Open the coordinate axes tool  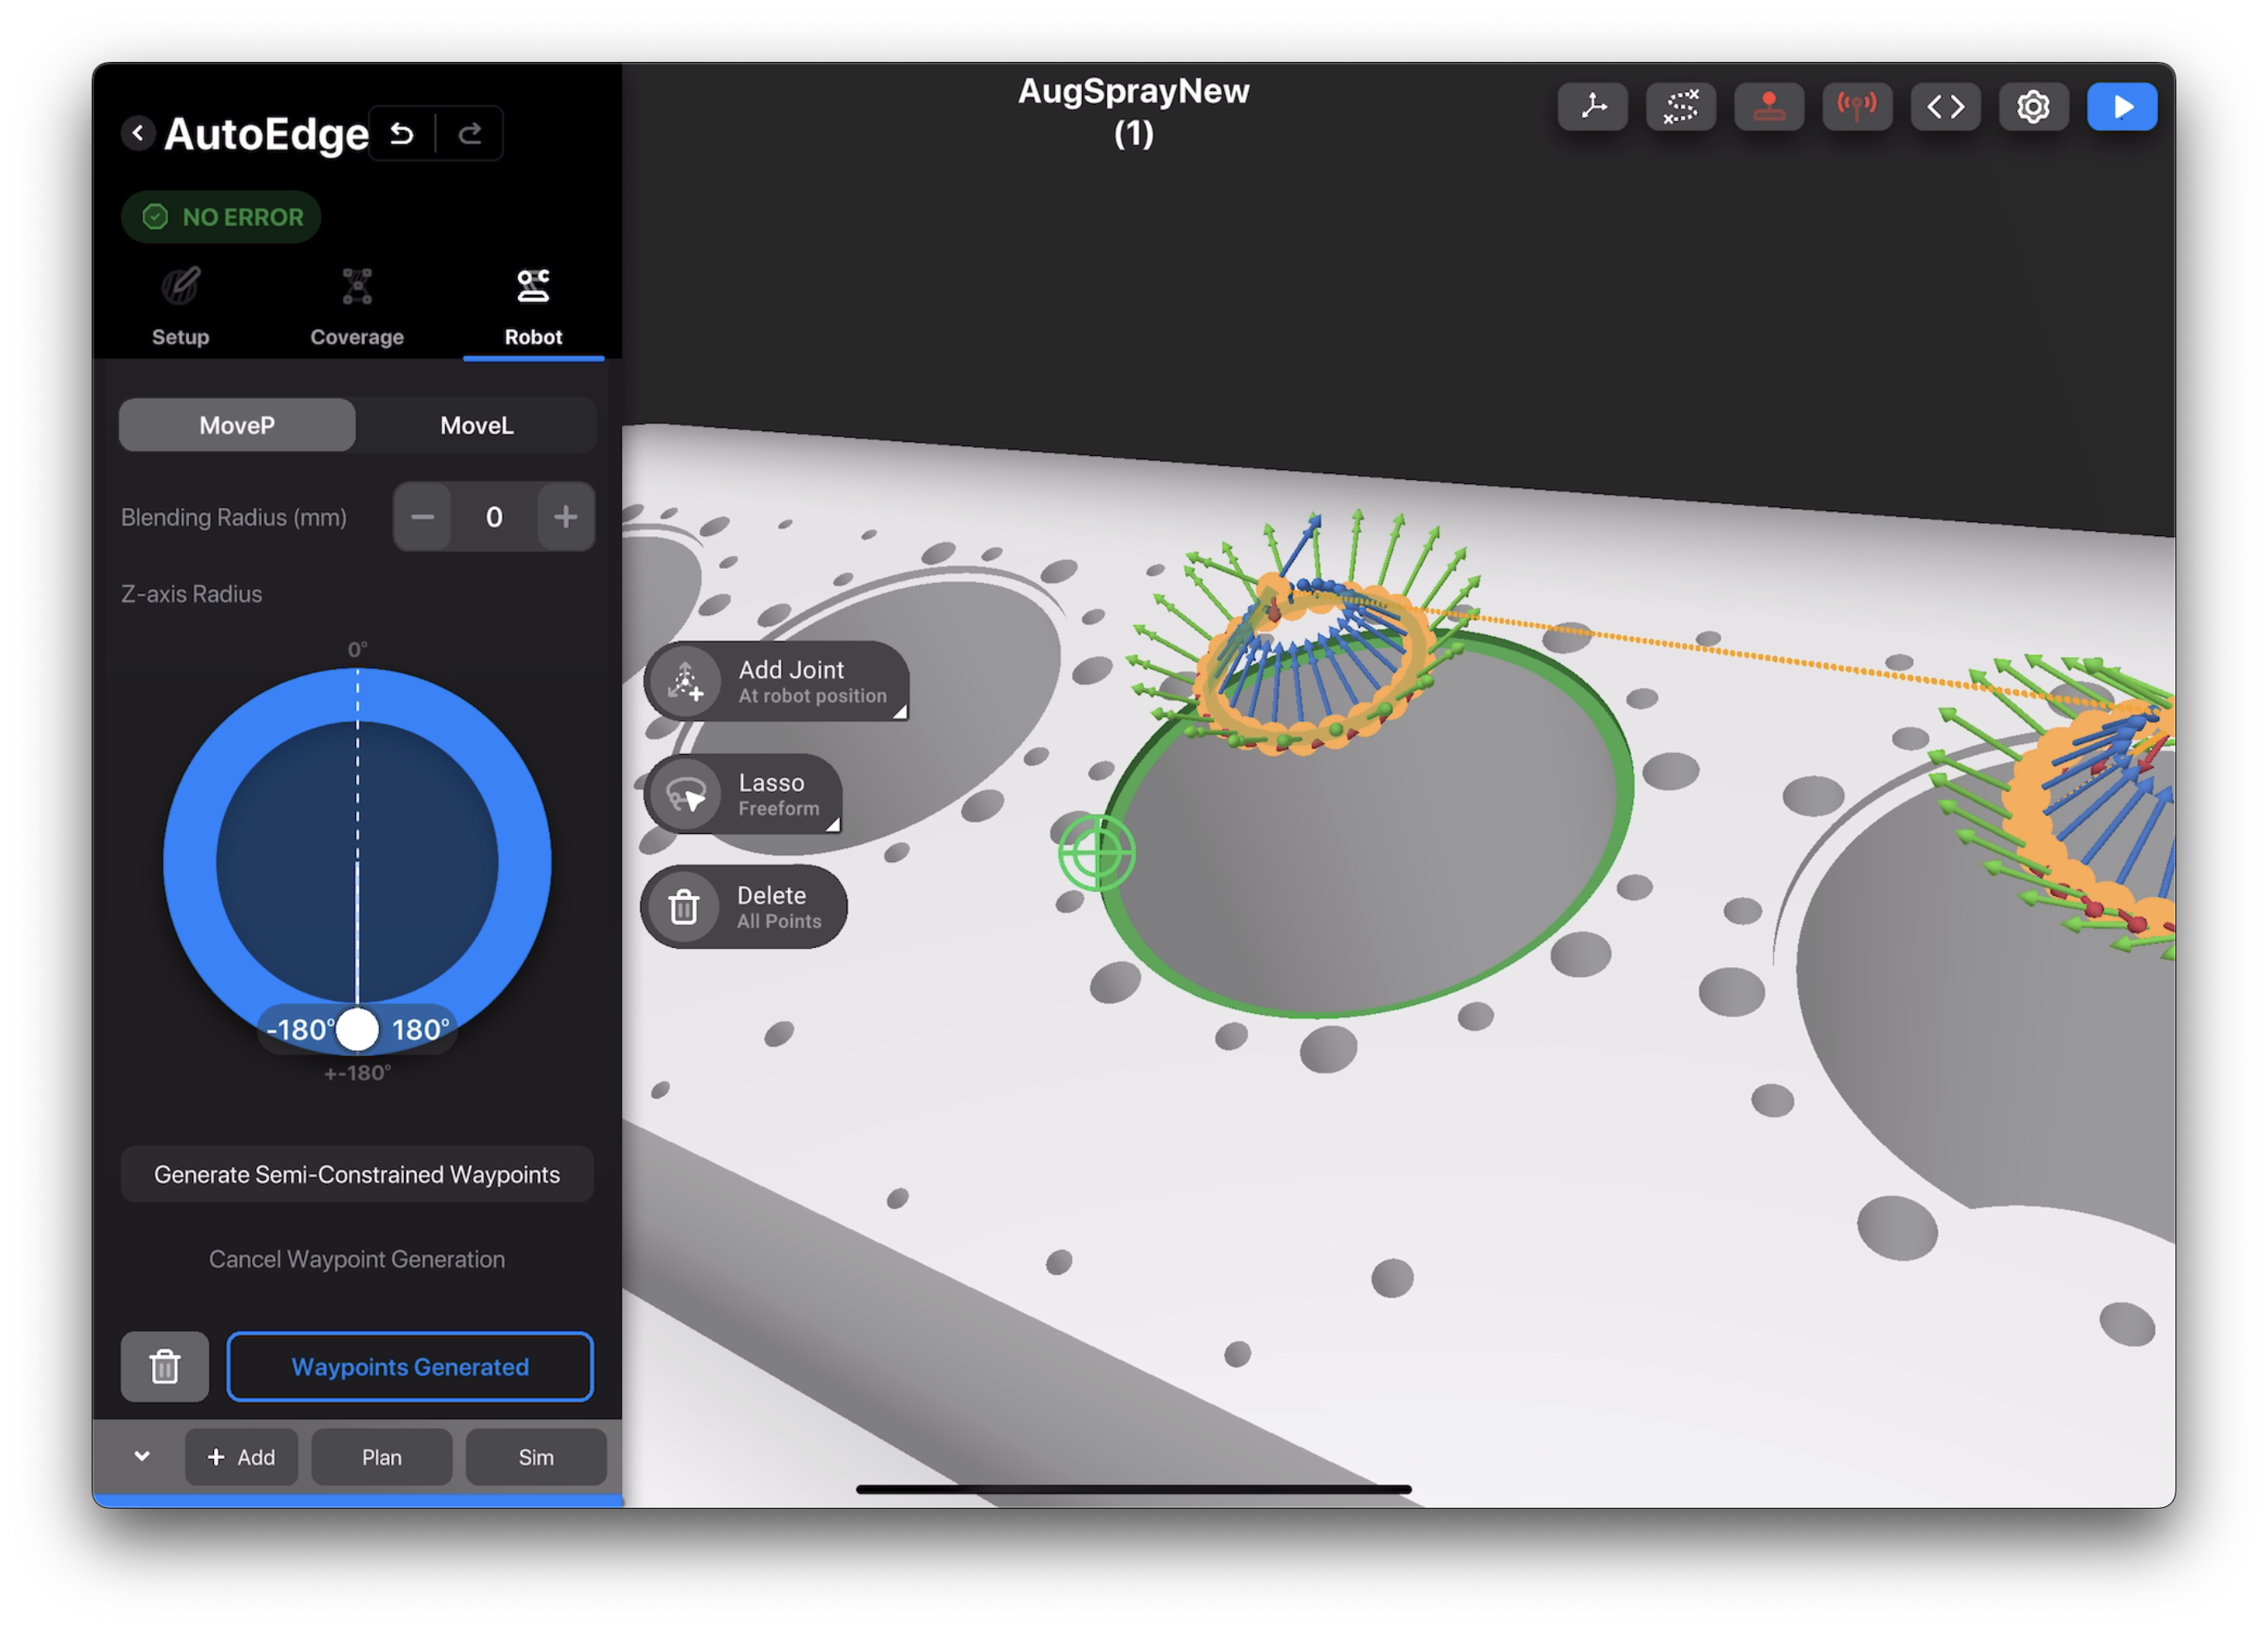[x=1593, y=106]
